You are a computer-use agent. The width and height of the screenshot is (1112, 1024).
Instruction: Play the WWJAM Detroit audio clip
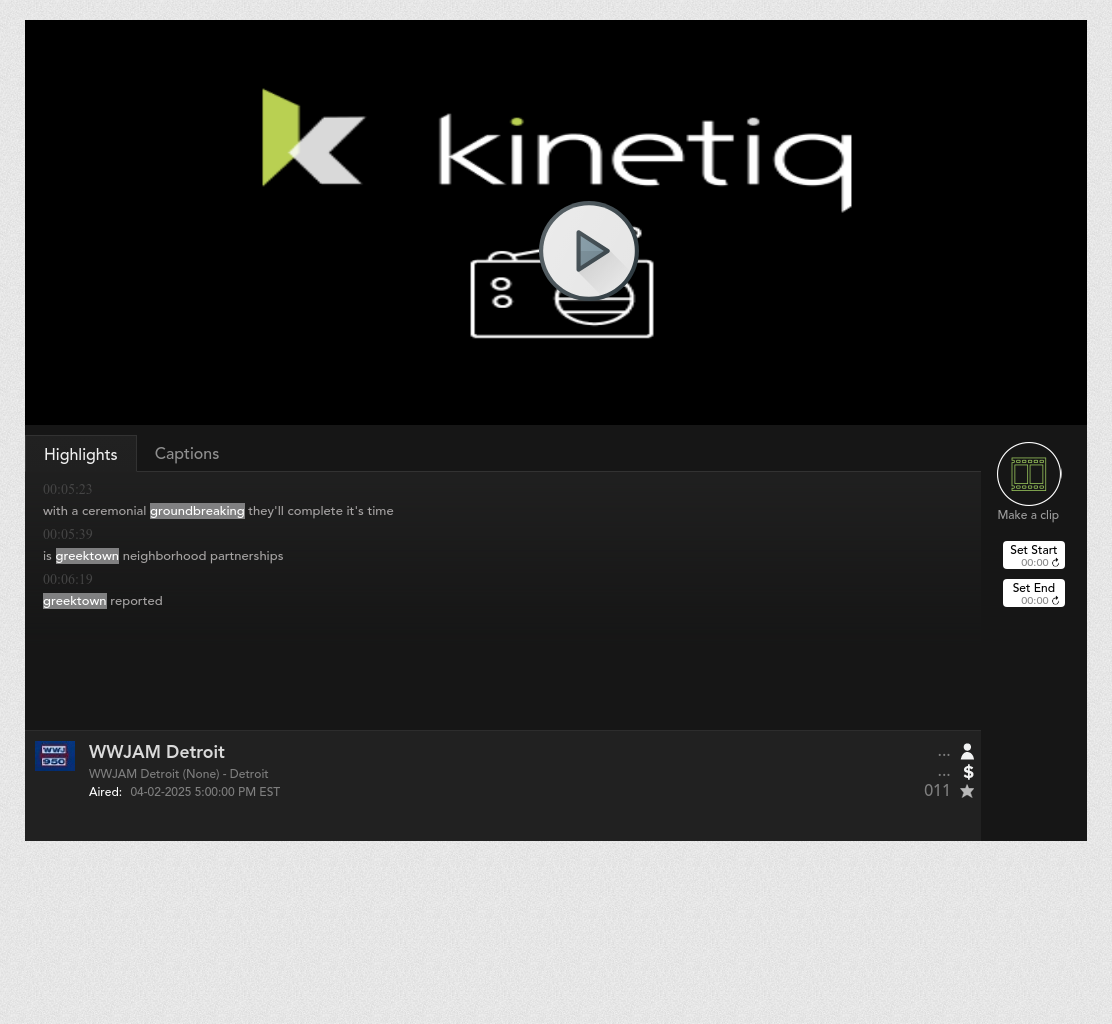tap(589, 251)
